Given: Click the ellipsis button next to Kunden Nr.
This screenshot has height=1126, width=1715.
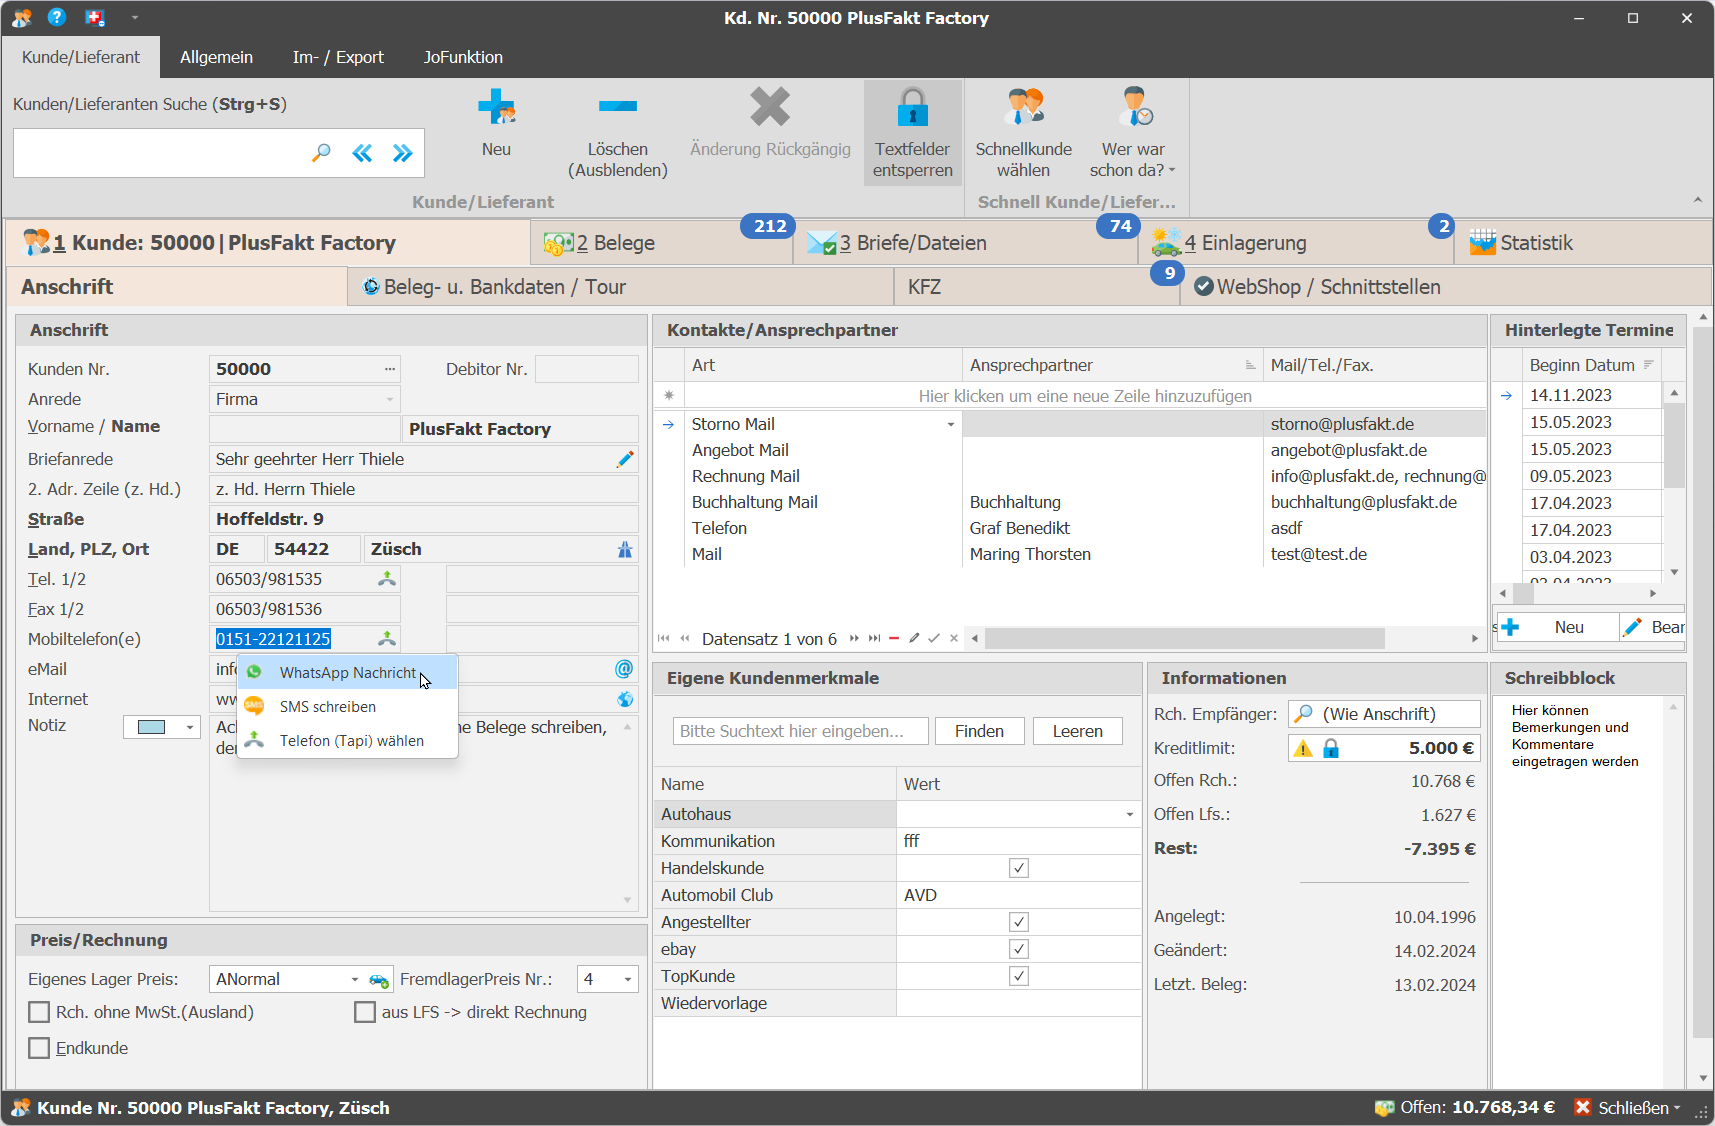Looking at the screenshot, I should [x=389, y=369].
